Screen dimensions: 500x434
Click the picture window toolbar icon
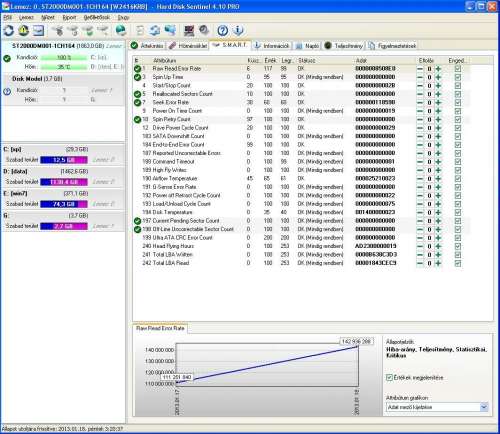click(x=38, y=31)
